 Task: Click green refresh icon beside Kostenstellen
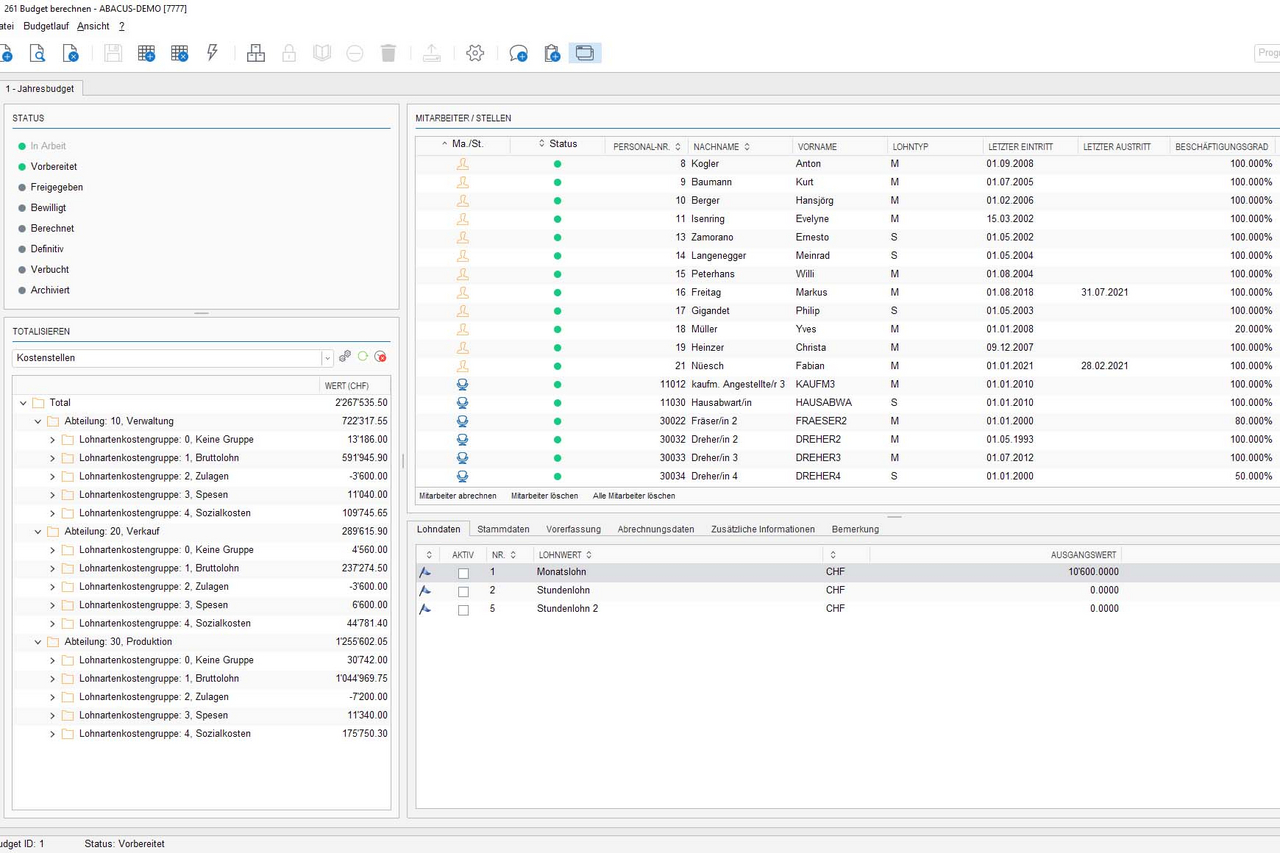pos(363,357)
